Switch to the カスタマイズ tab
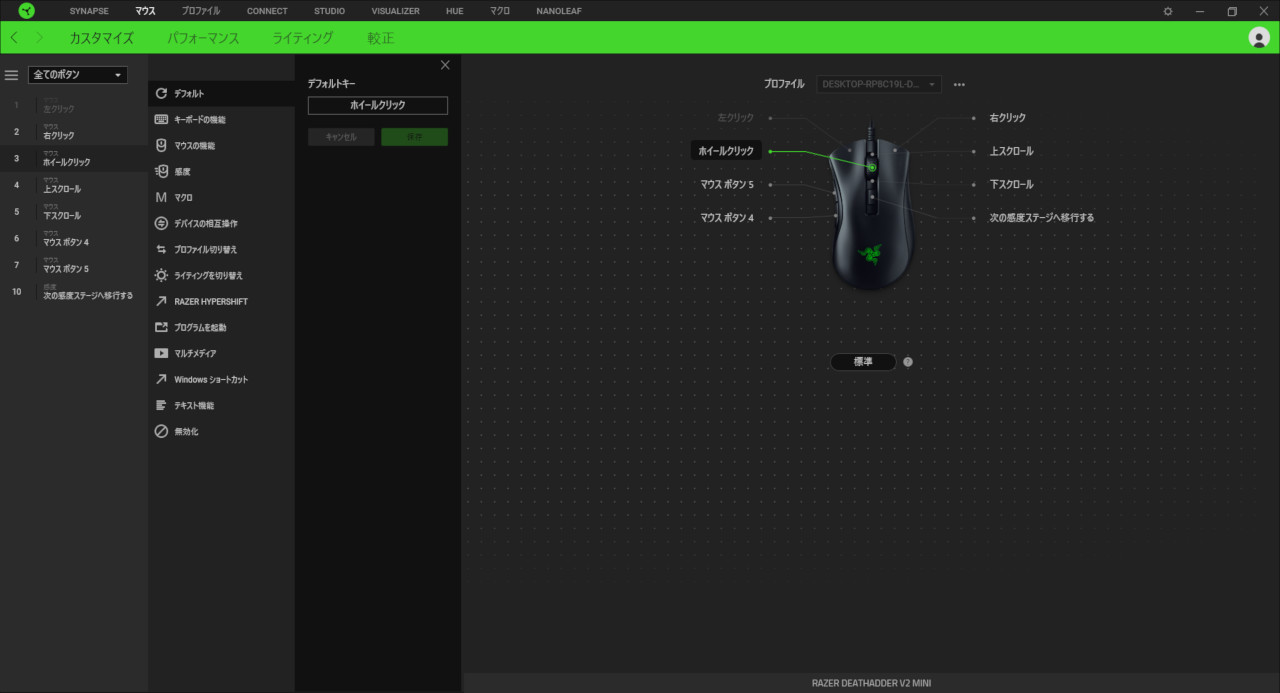The height and width of the screenshot is (693, 1280). click(101, 38)
